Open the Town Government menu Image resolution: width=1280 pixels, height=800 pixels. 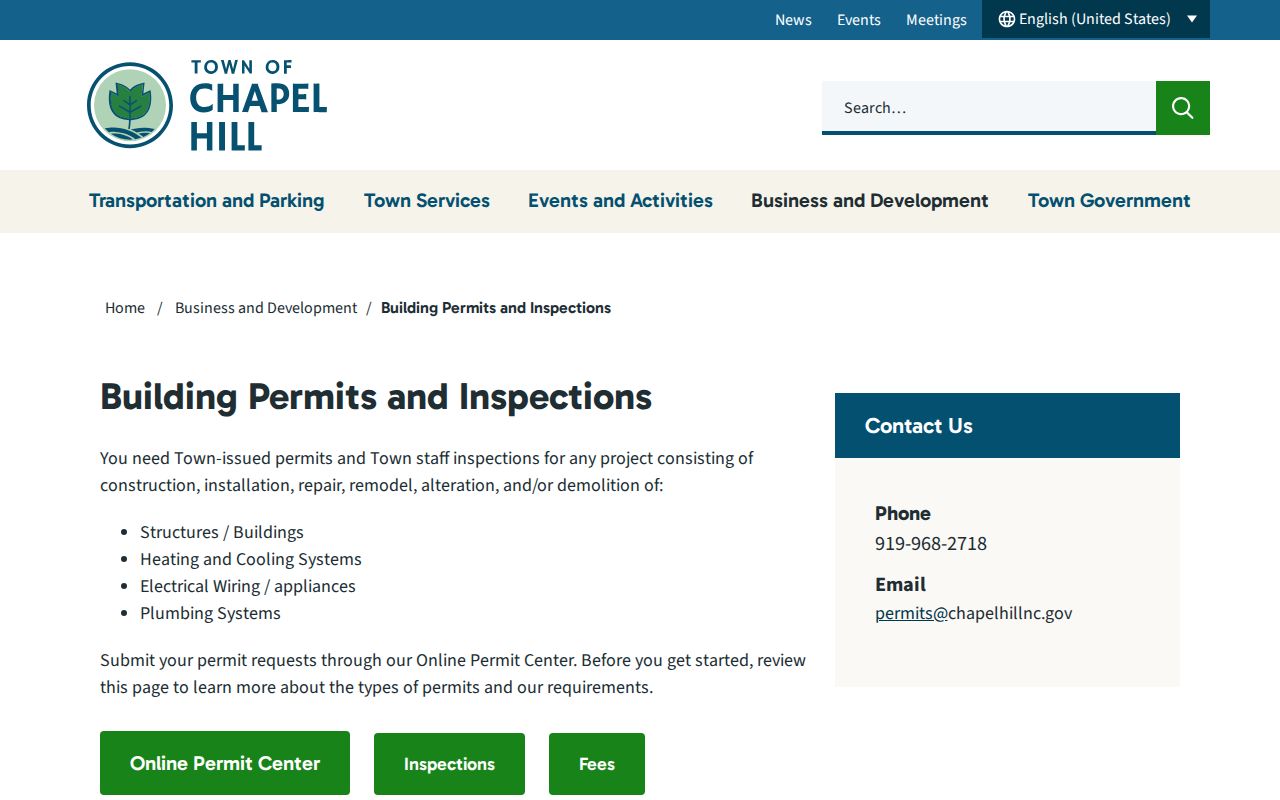(1109, 201)
